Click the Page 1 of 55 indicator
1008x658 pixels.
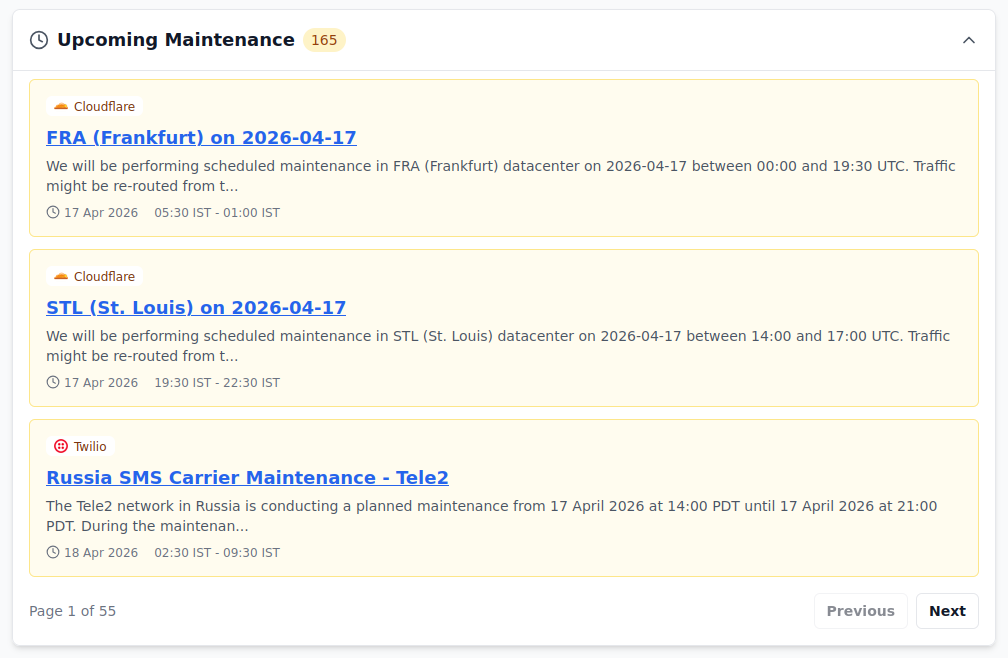coord(72,611)
